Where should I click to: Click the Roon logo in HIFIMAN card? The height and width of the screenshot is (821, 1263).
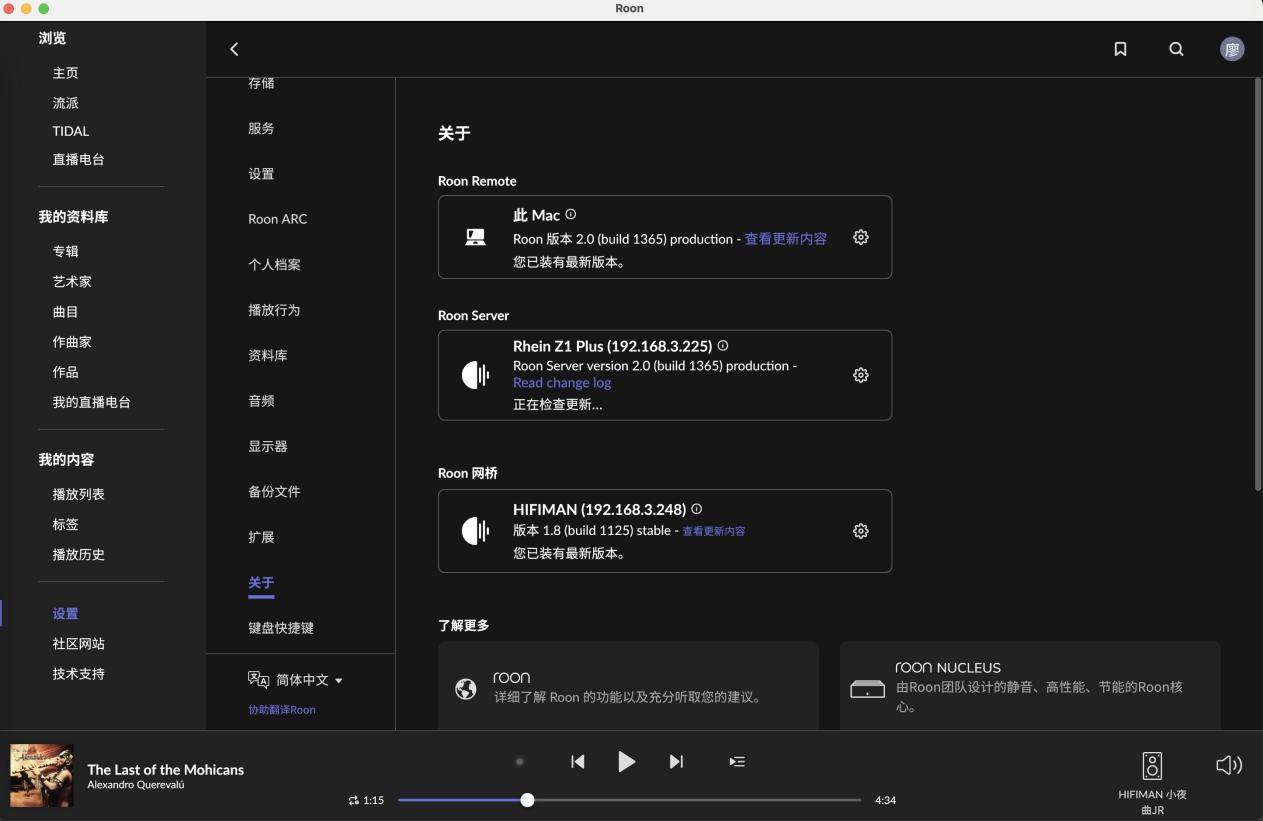click(476, 531)
